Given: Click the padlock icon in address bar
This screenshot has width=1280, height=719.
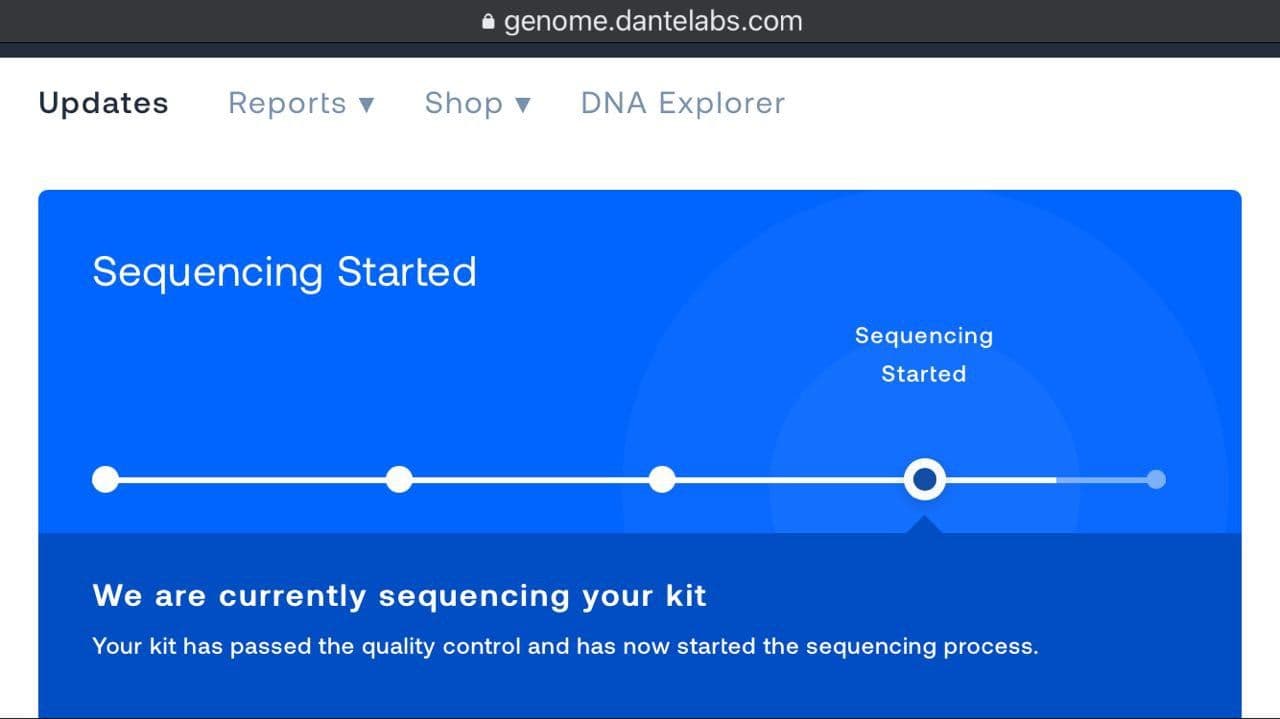Looking at the screenshot, I should click(488, 22).
